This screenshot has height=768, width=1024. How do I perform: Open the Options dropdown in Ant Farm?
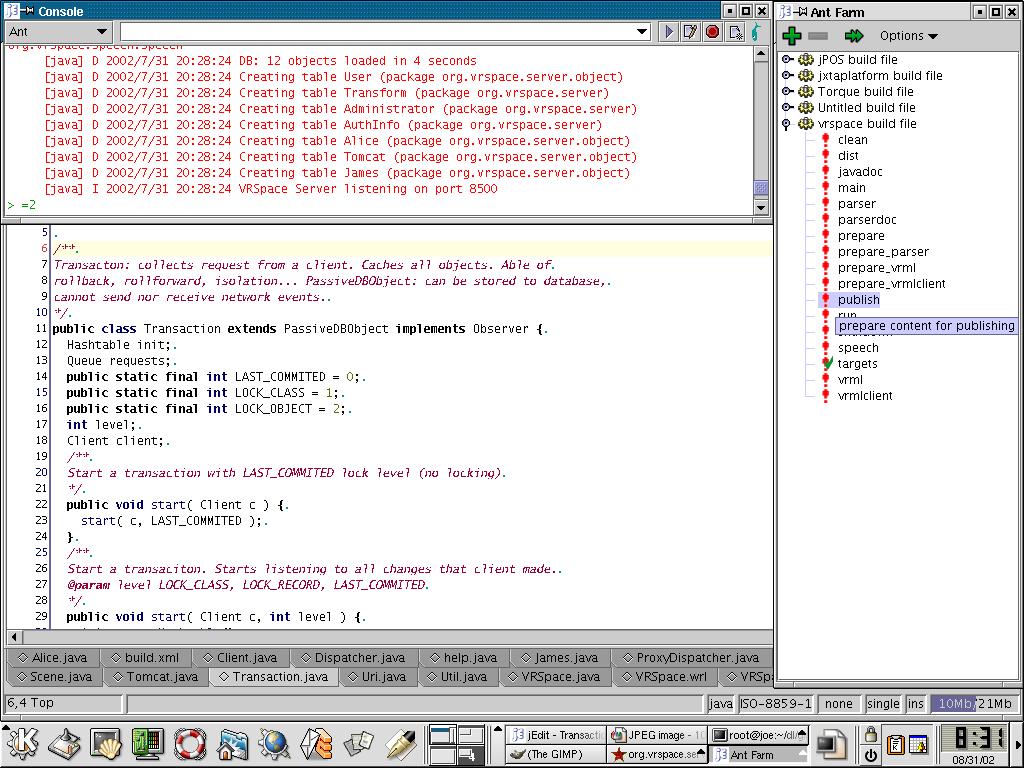pos(908,36)
